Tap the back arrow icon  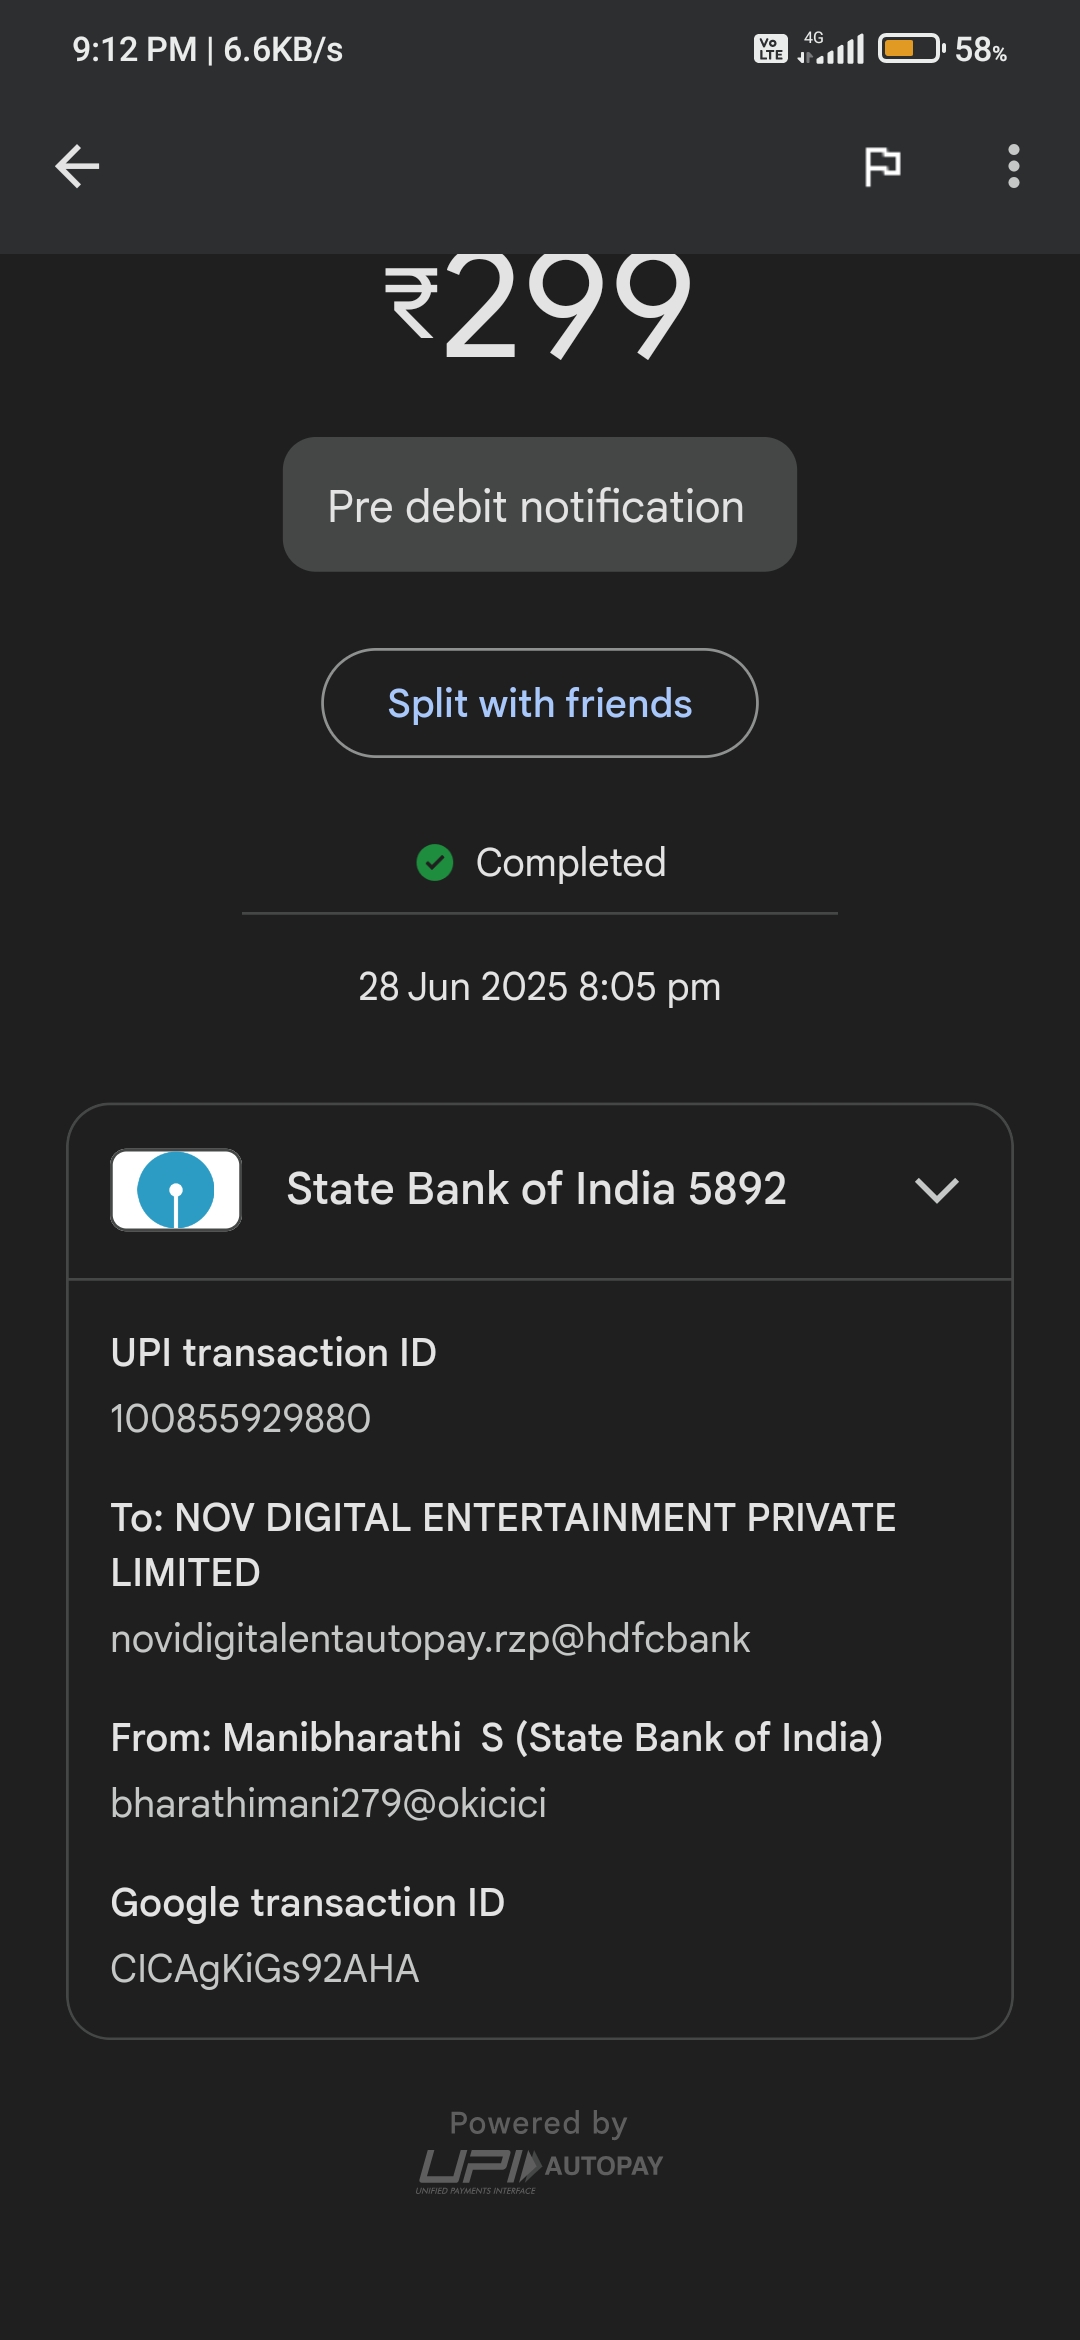tap(77, 166)
